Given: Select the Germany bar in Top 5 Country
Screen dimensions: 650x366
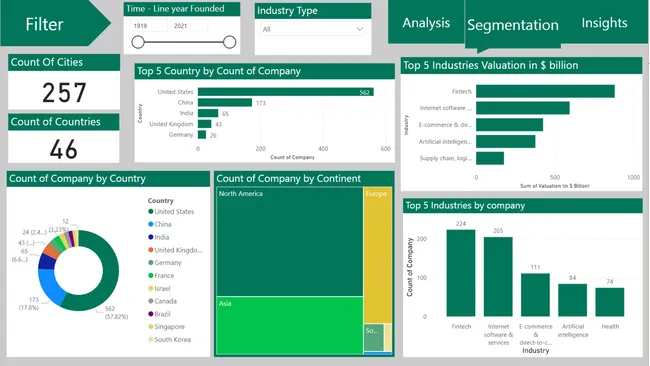Looking at the screenshot, I should pyautogui.click(x=202, y=135).
